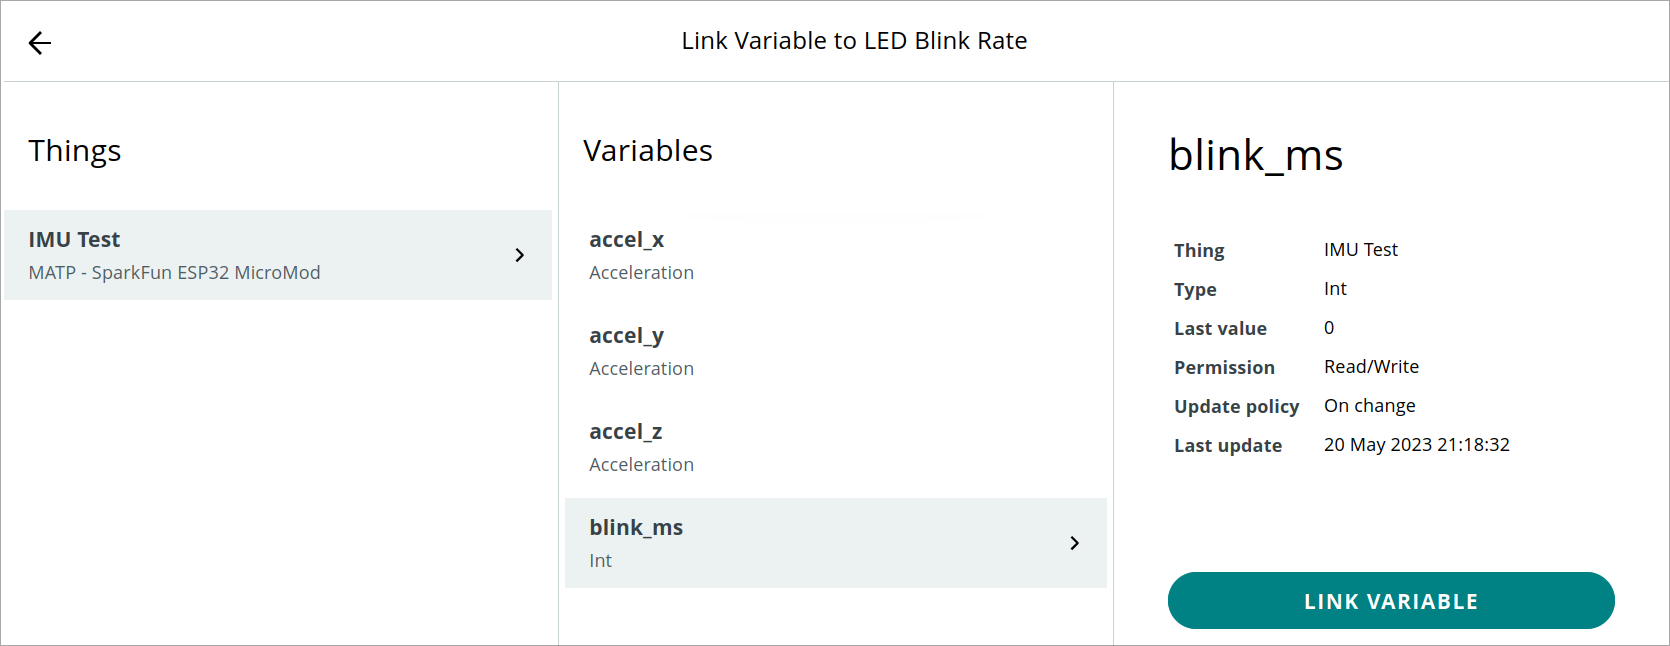Click the Link Variable to LED Blink Rate title
The image size is (1670, 646).
(x=855, y=40)
